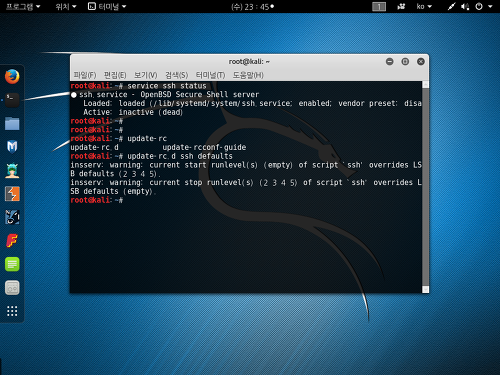Screen dimensions: 500x375
Task: Open the power menu icon
Action: (x=479, y=6)
